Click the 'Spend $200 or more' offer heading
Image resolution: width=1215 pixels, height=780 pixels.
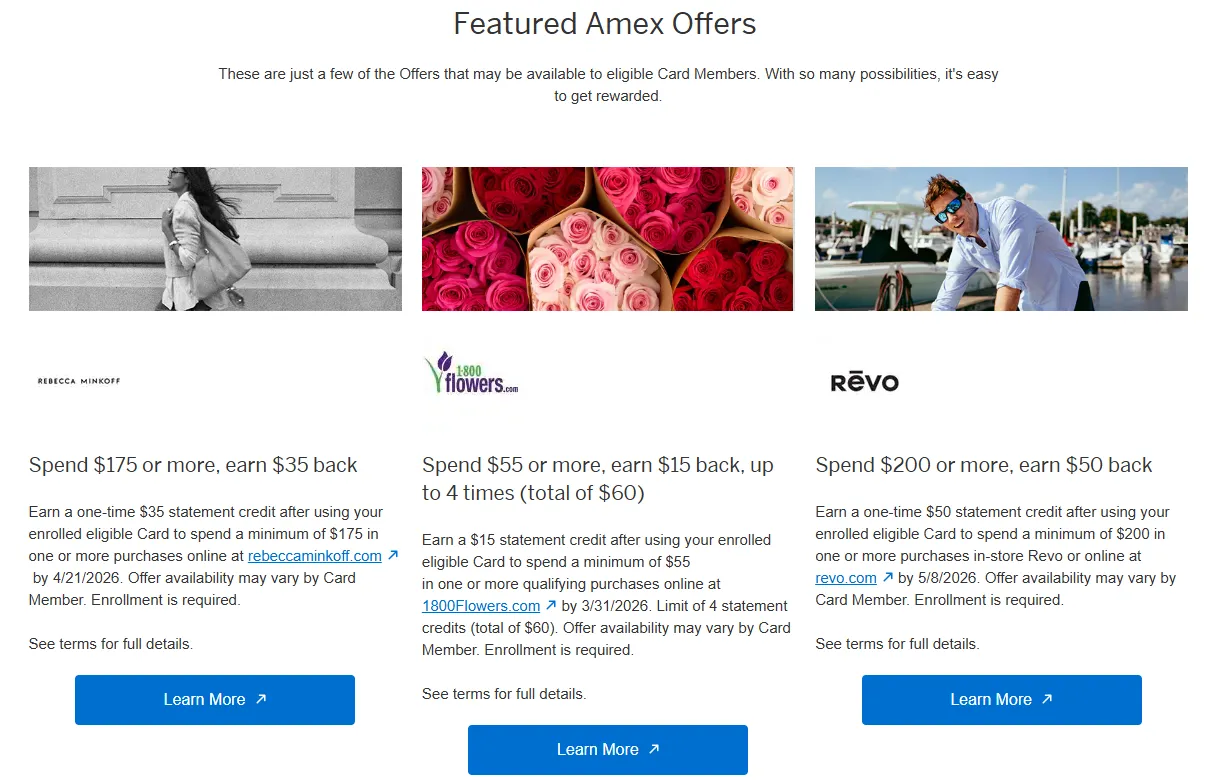coord(983,465)
